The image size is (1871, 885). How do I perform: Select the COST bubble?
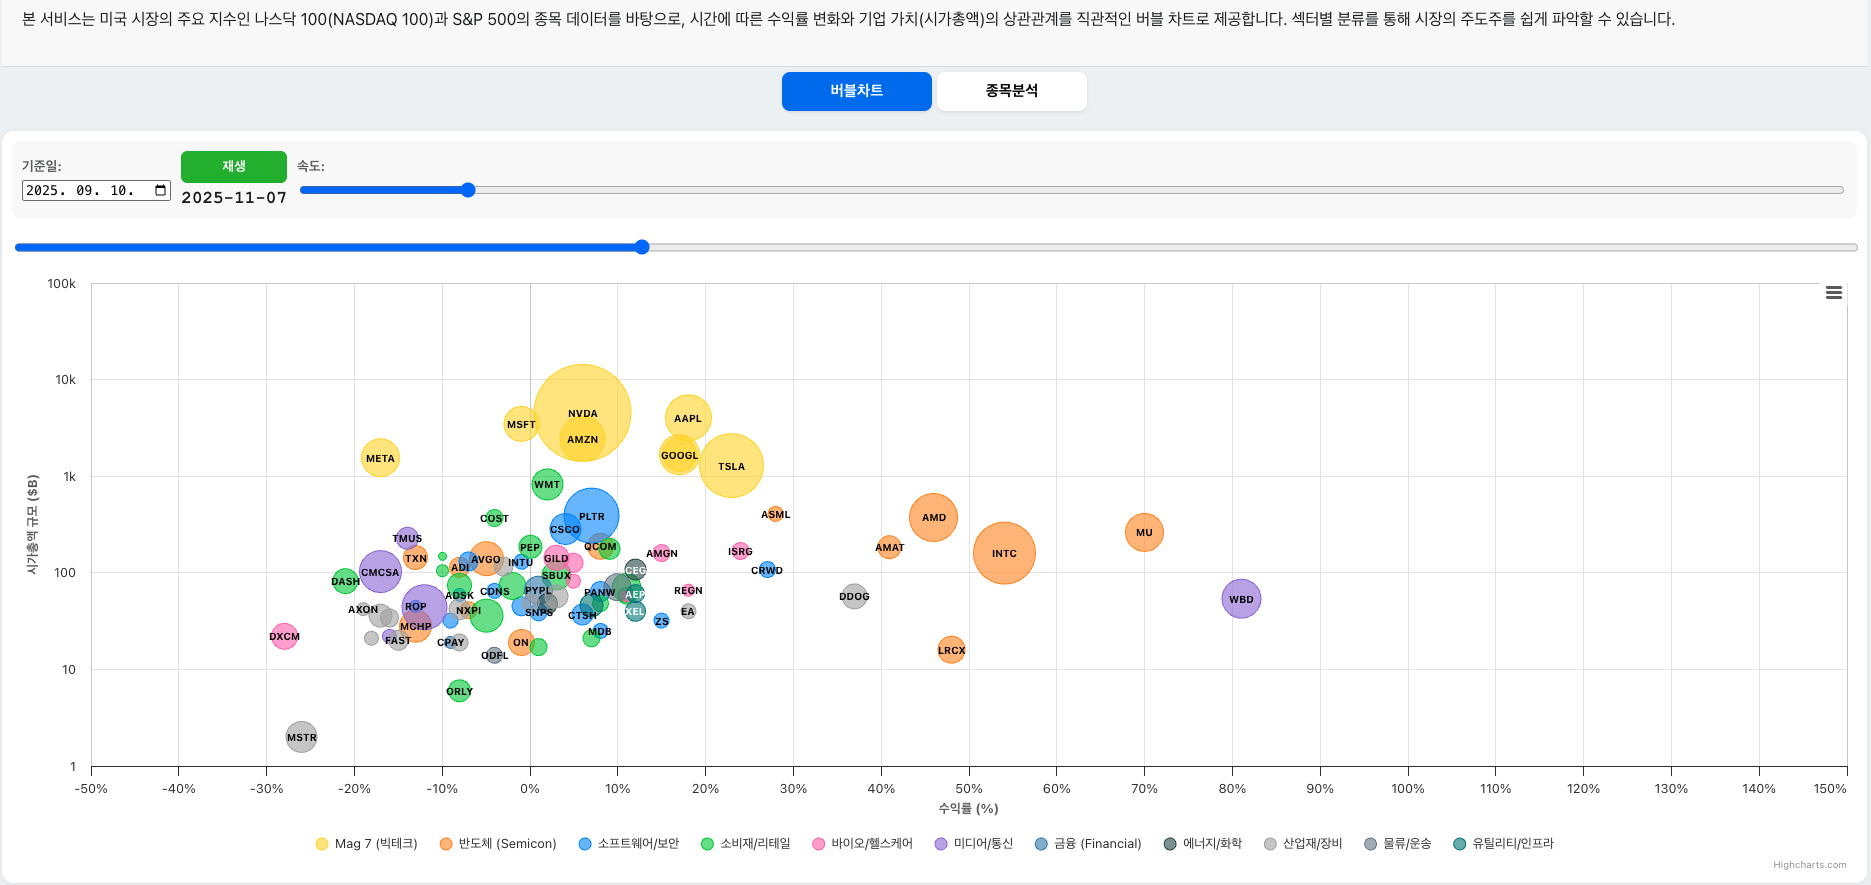(494, 518)
